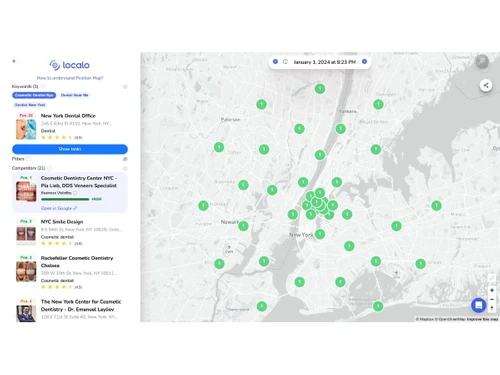500x375 pixels.
Task: Click the 'New York Dental Office' business name
Action: [x=68, y=116]
